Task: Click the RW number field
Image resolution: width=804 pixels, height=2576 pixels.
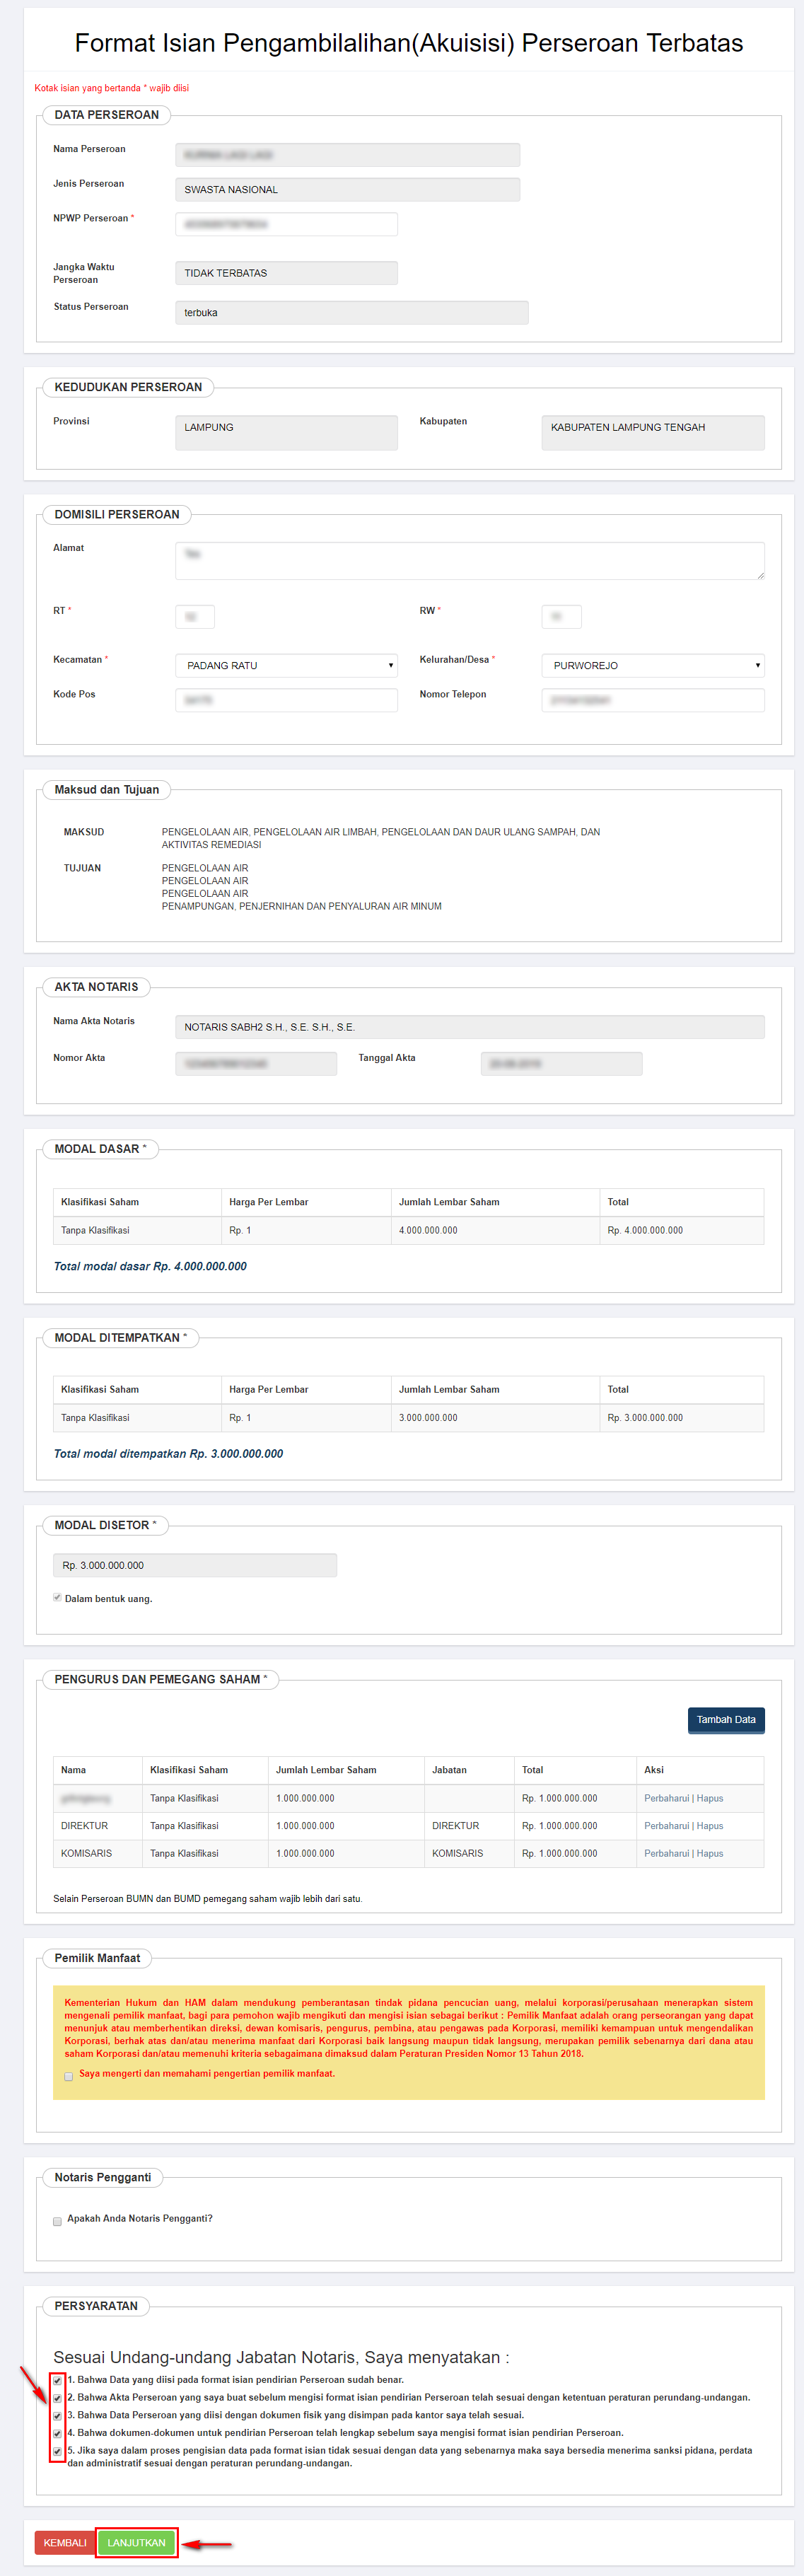Action: click(561, 617)
